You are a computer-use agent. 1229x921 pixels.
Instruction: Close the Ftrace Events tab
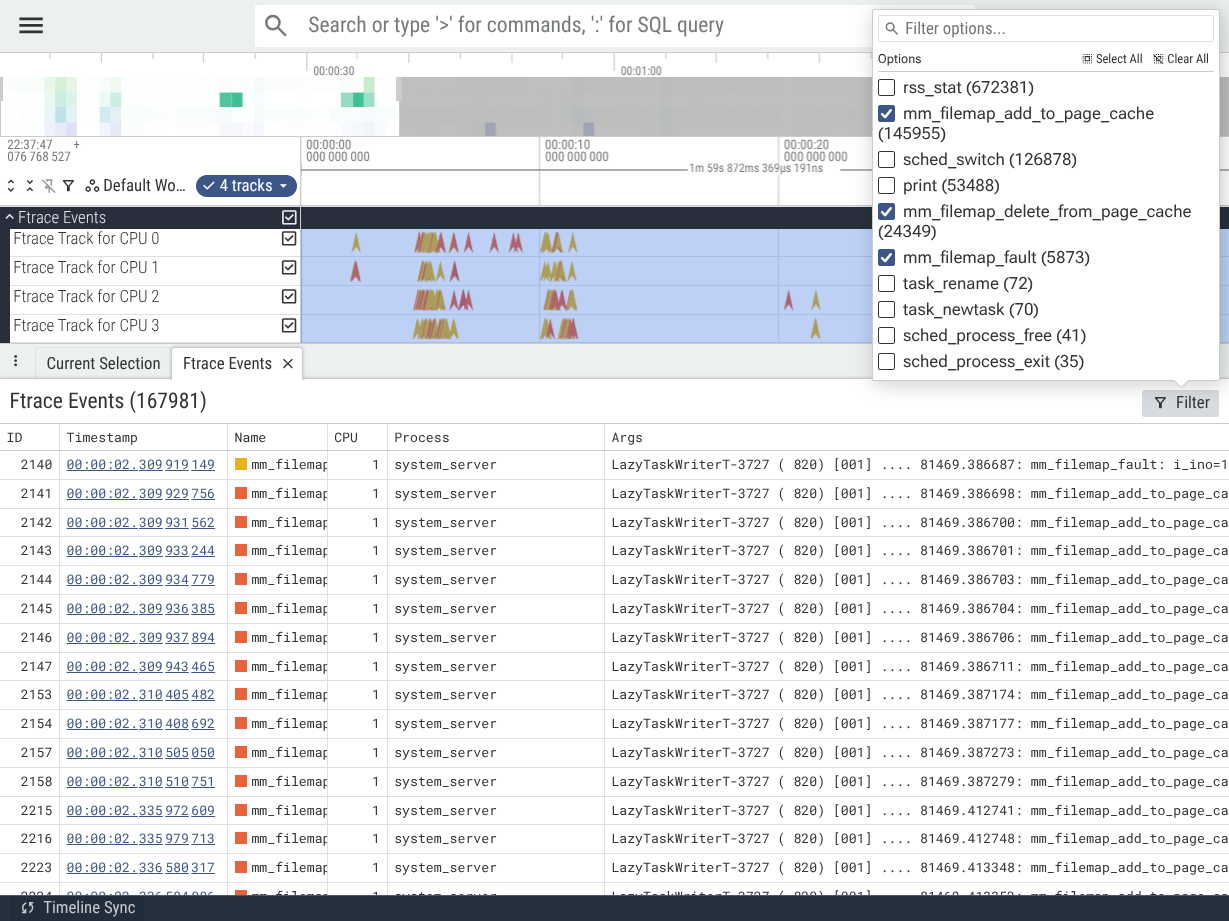tap(288, 364)
